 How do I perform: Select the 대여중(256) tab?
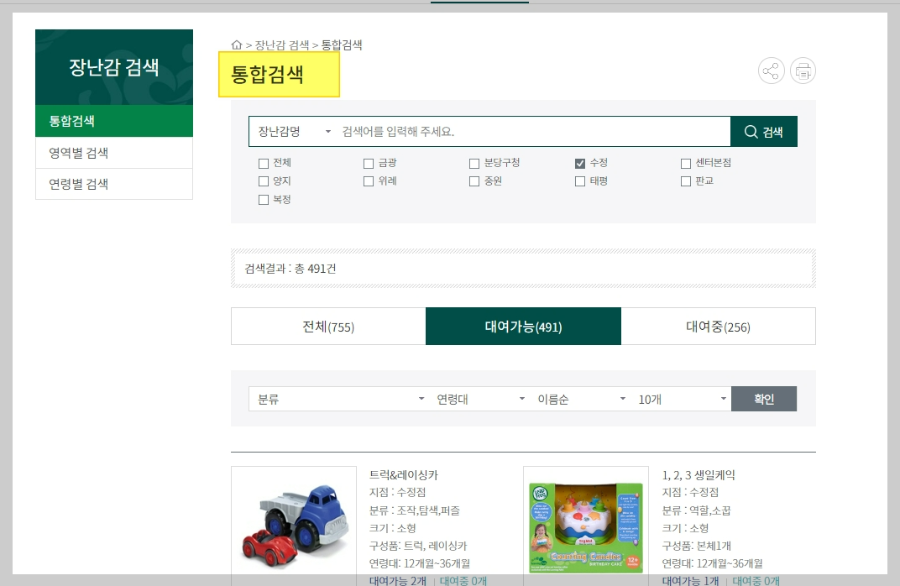[720, 325]
